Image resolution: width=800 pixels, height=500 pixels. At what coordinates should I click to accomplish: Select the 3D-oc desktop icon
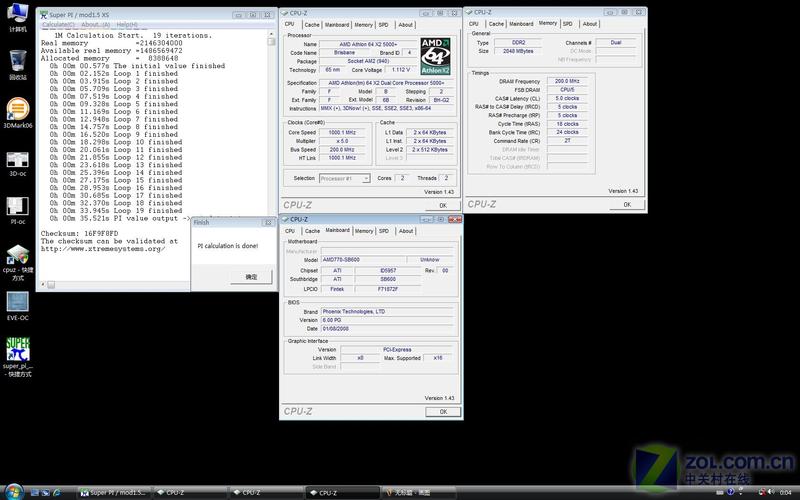click(x=18, y=164)
